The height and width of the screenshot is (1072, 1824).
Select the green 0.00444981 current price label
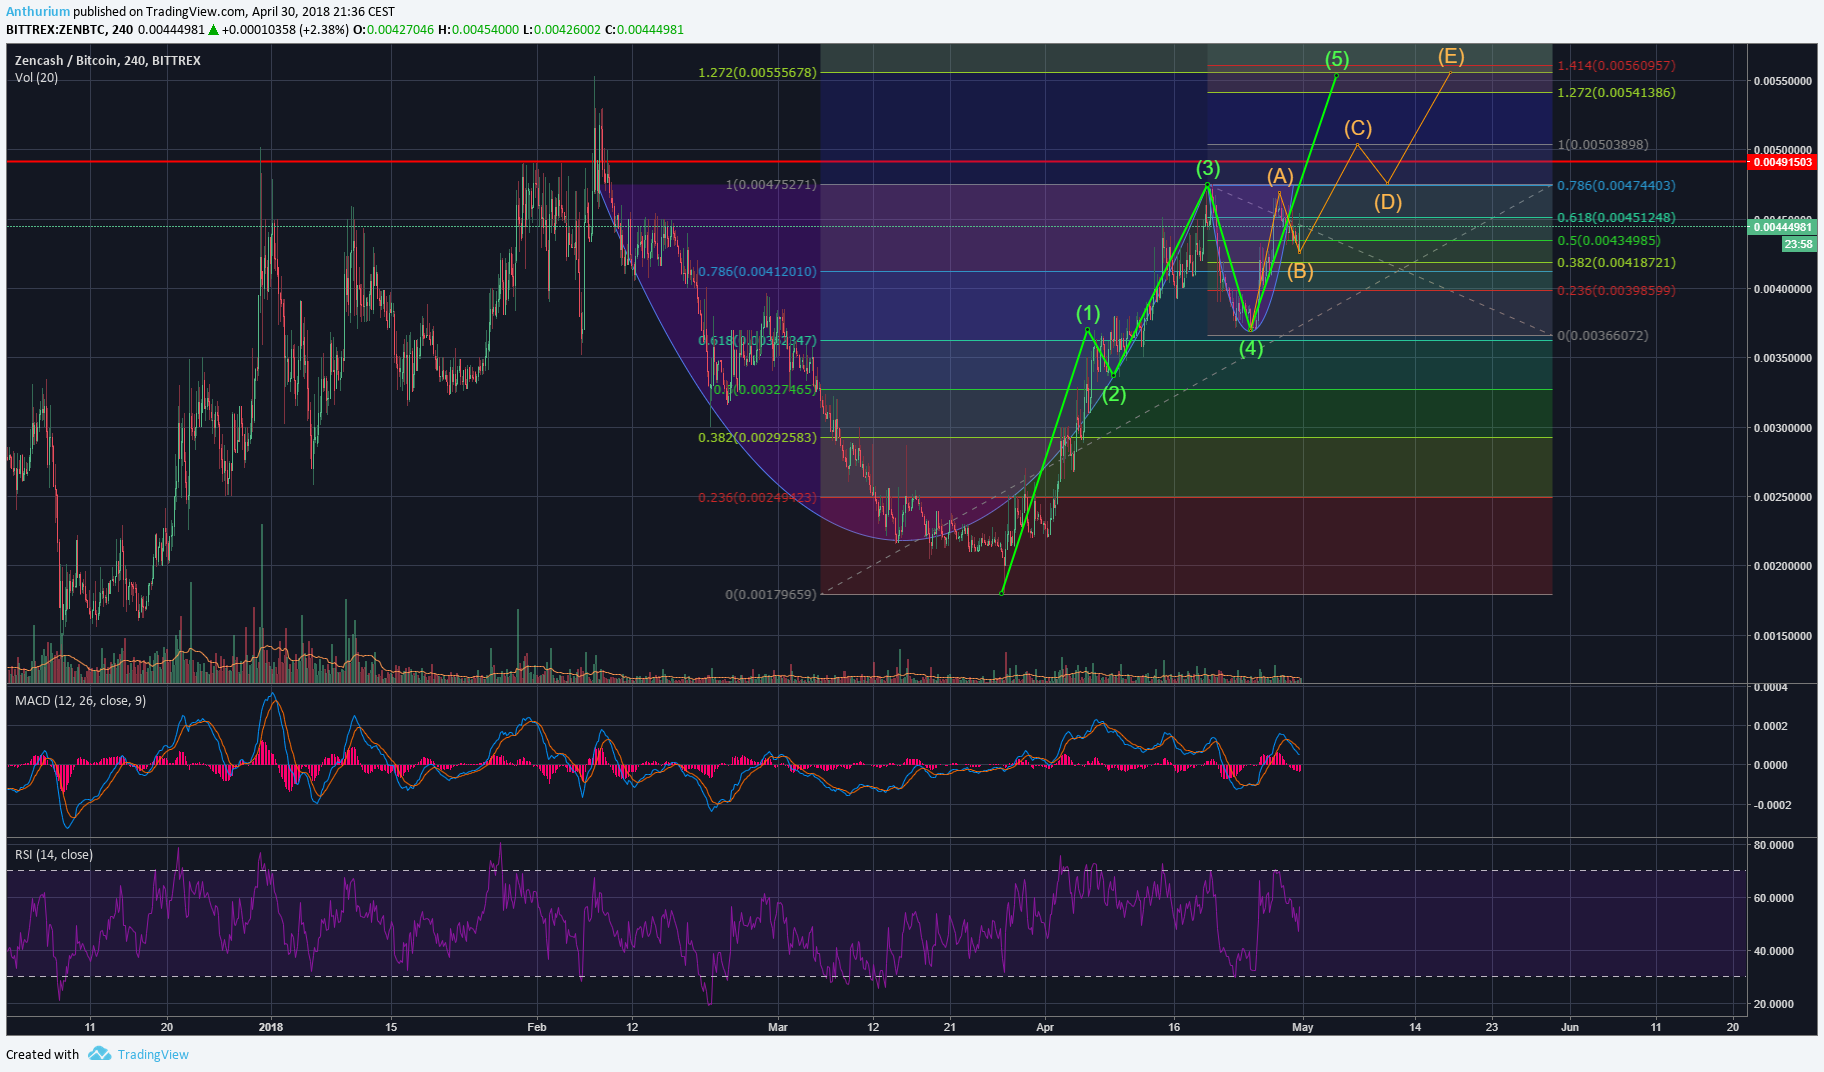[1783, 227]
